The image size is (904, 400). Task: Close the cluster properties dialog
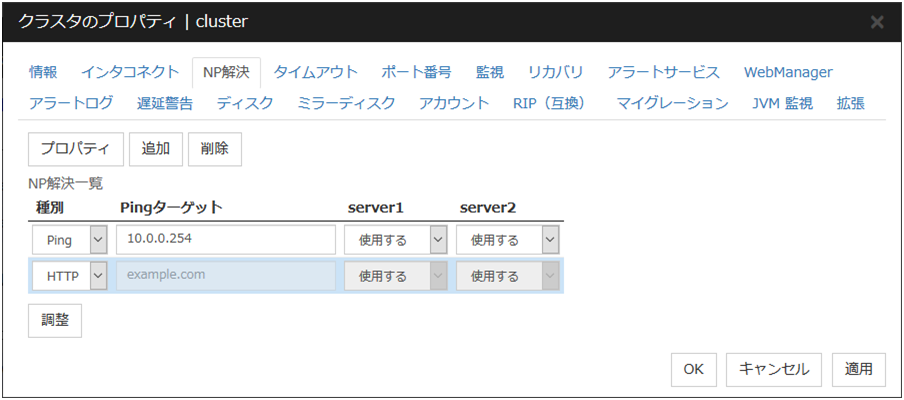tap(876, 21)
